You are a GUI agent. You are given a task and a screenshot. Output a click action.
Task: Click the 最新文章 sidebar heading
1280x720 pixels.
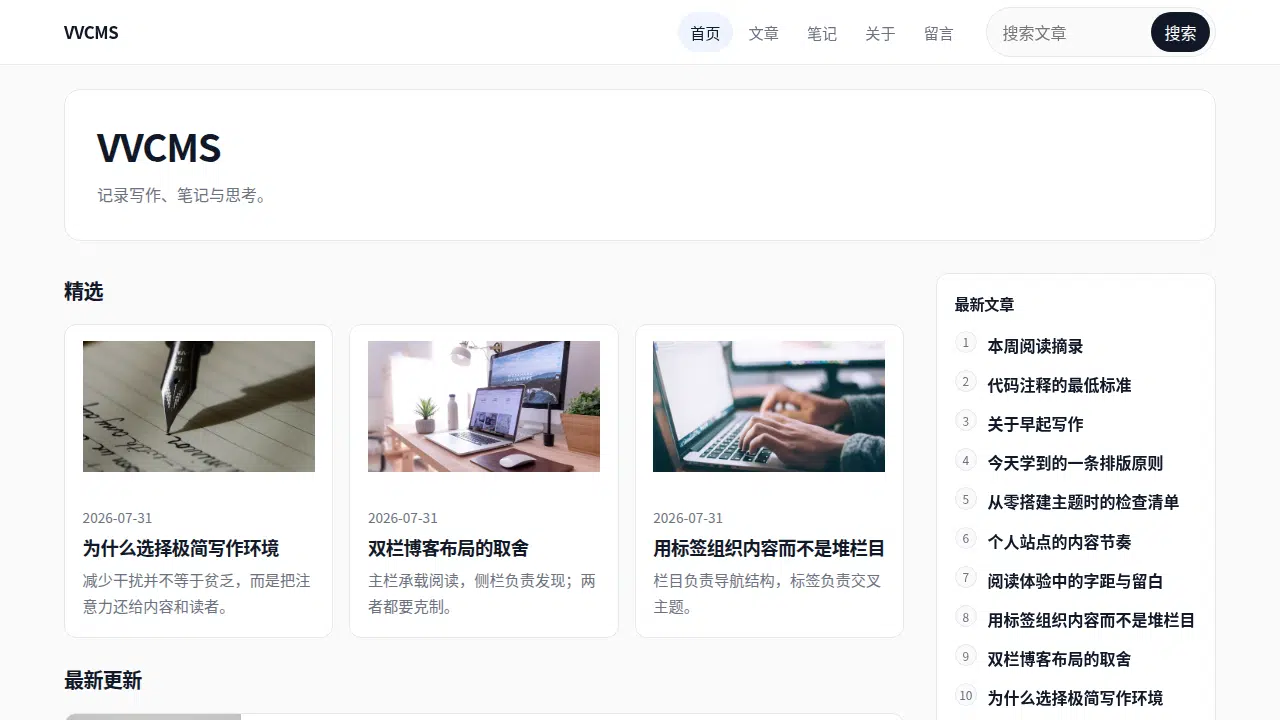click(x=984, y=304)
